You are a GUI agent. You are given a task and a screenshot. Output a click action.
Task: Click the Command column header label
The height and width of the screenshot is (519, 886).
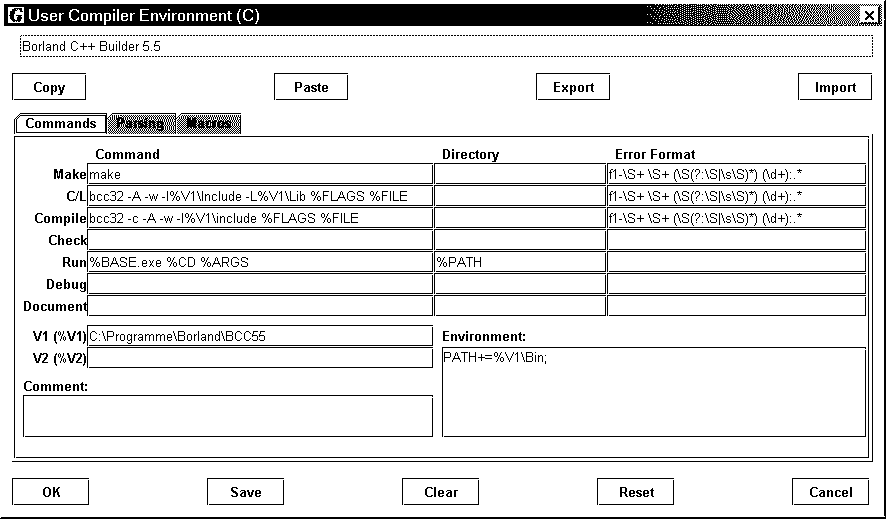click(x=127, y=154)
